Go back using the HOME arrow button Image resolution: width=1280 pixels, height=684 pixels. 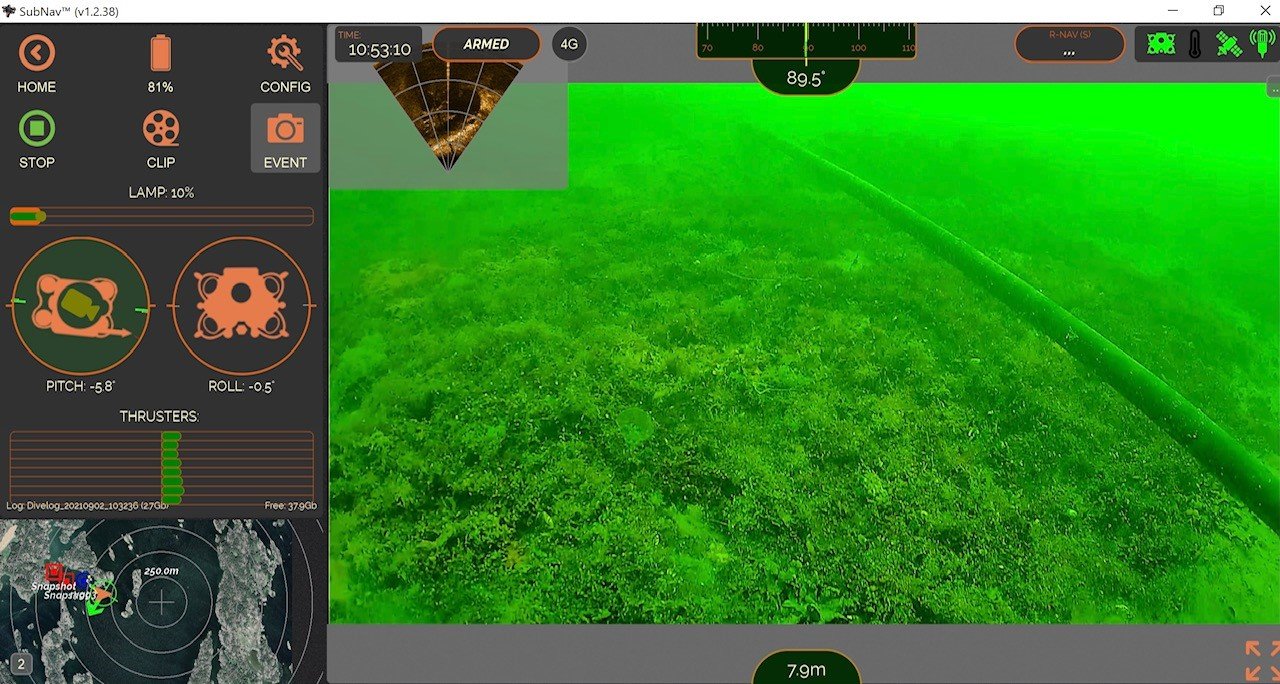coord(37,53)
